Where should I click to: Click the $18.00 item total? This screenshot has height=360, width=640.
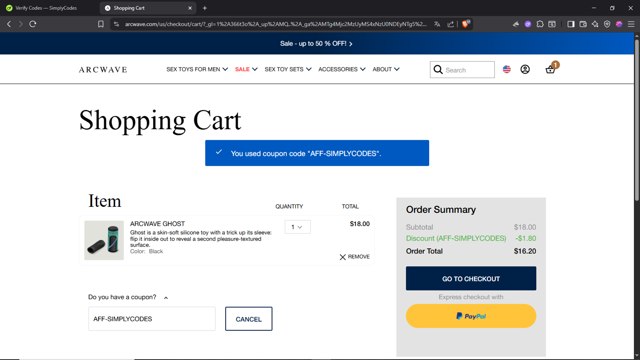click(360, 224)
